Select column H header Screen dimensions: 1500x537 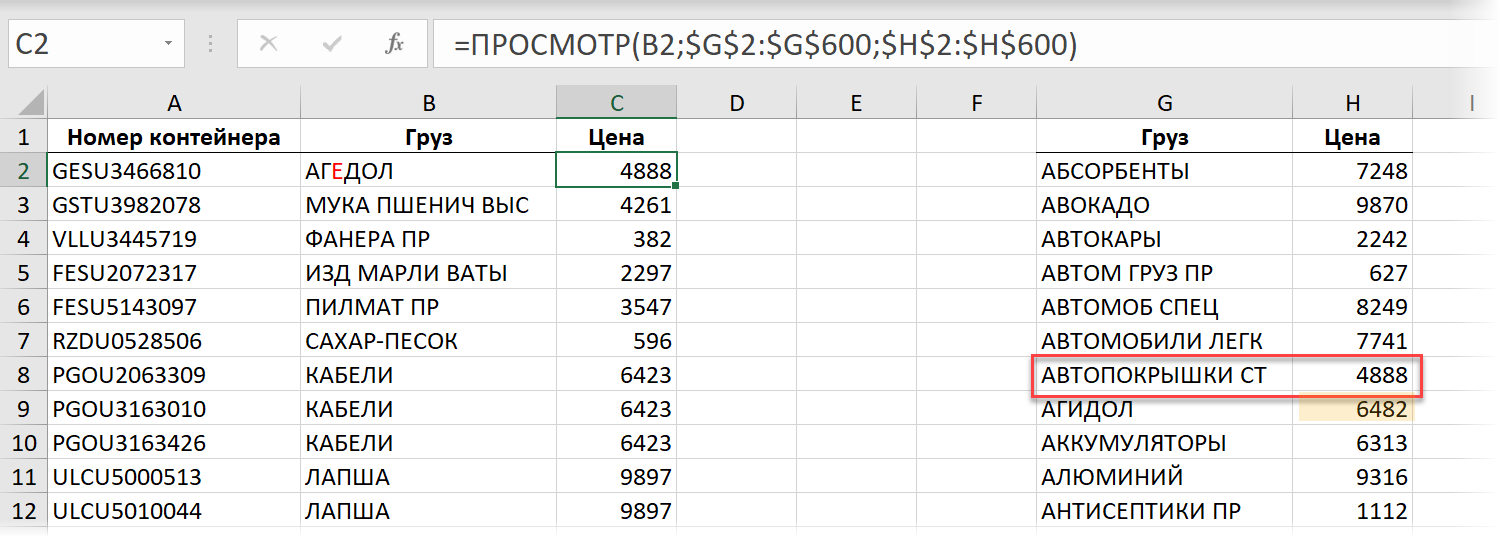(1353, 102)
